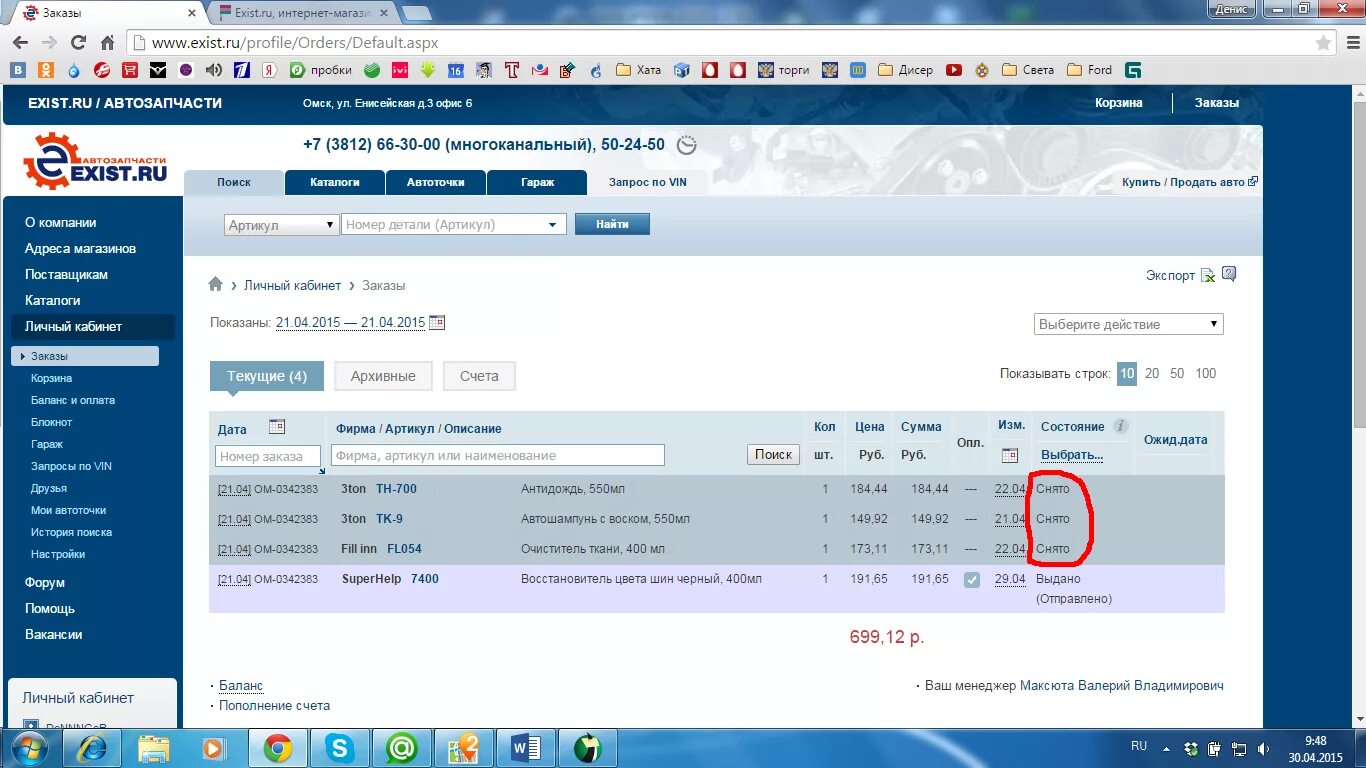
Task: Click the calendar icon under Изм. column
Action: coord(1010,455)
